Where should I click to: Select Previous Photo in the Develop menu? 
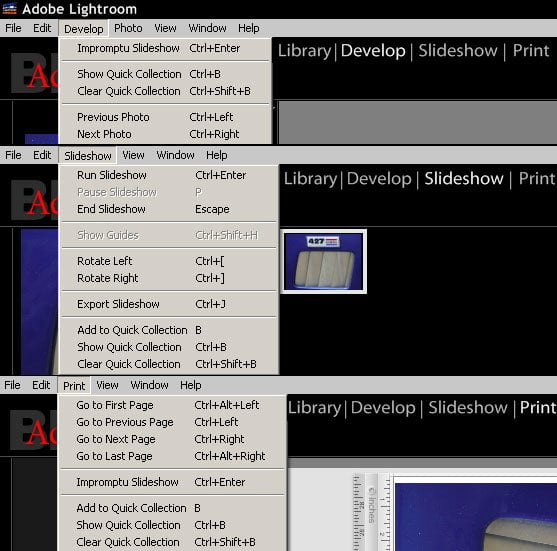click(x=165, y=117)
